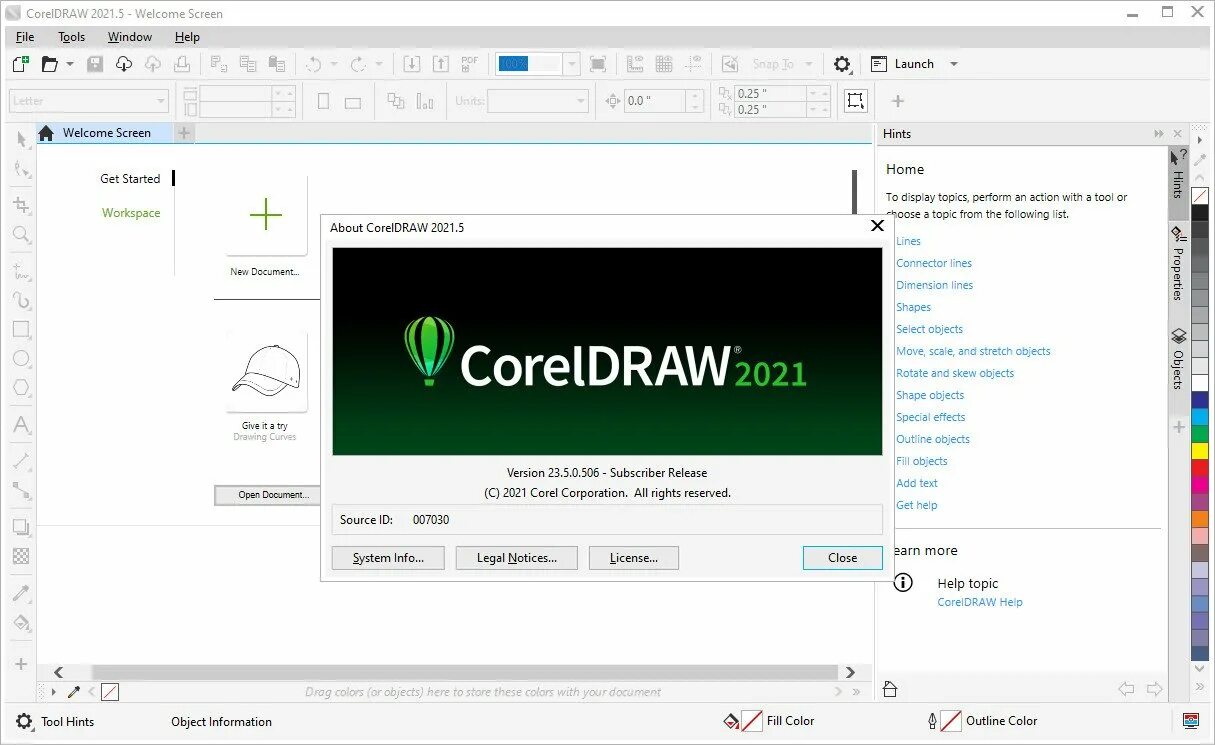Pick the blue swatch in color palette
The height and width of the screenshot is (745, 1215).
(1200, 400)
